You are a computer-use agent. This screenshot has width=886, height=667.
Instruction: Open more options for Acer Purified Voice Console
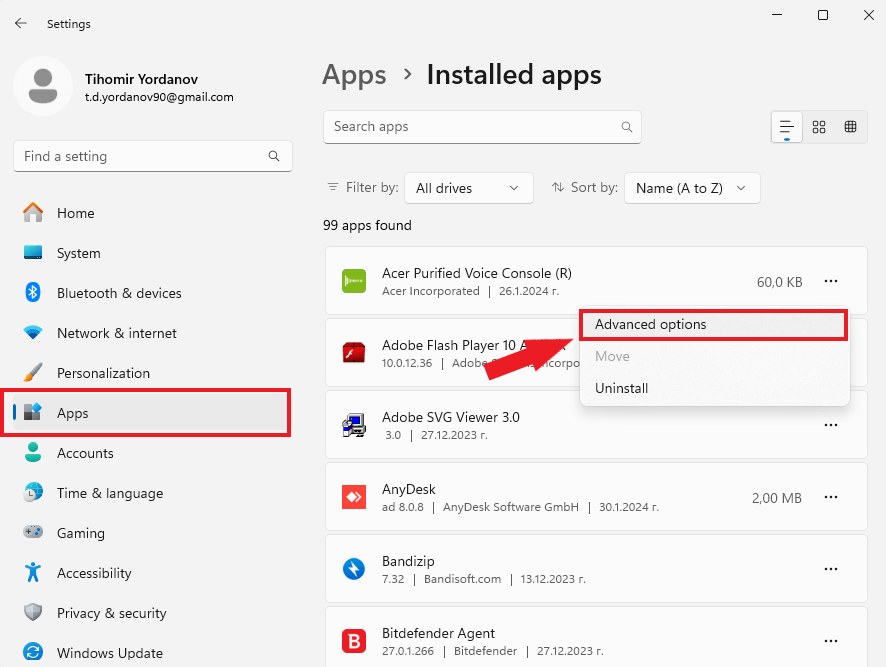(x=831, y=281)
